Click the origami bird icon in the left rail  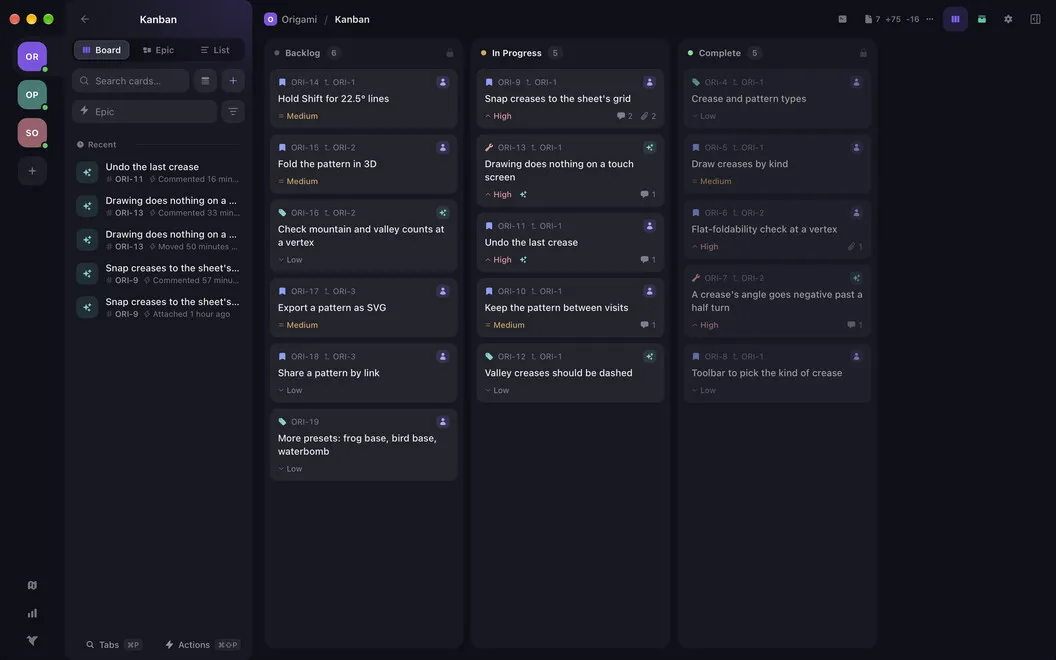click(32, 640)
